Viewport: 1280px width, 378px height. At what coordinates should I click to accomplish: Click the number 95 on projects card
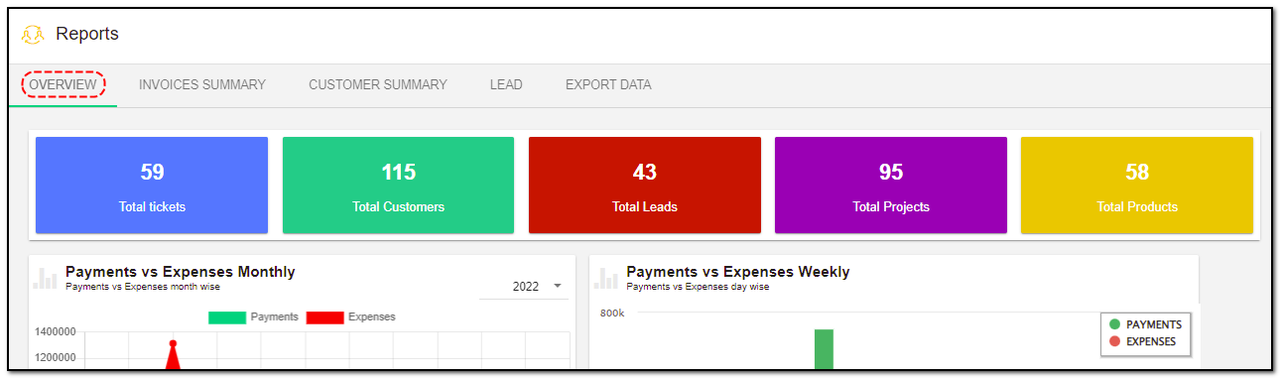tap(891, 172)
